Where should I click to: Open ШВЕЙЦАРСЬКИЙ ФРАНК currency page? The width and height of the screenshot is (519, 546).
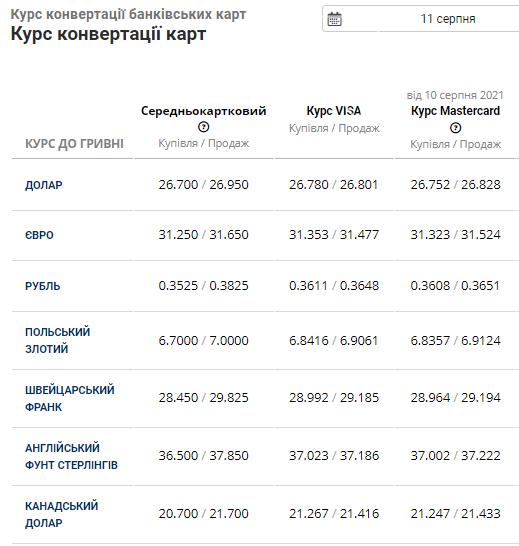(69, 398)
